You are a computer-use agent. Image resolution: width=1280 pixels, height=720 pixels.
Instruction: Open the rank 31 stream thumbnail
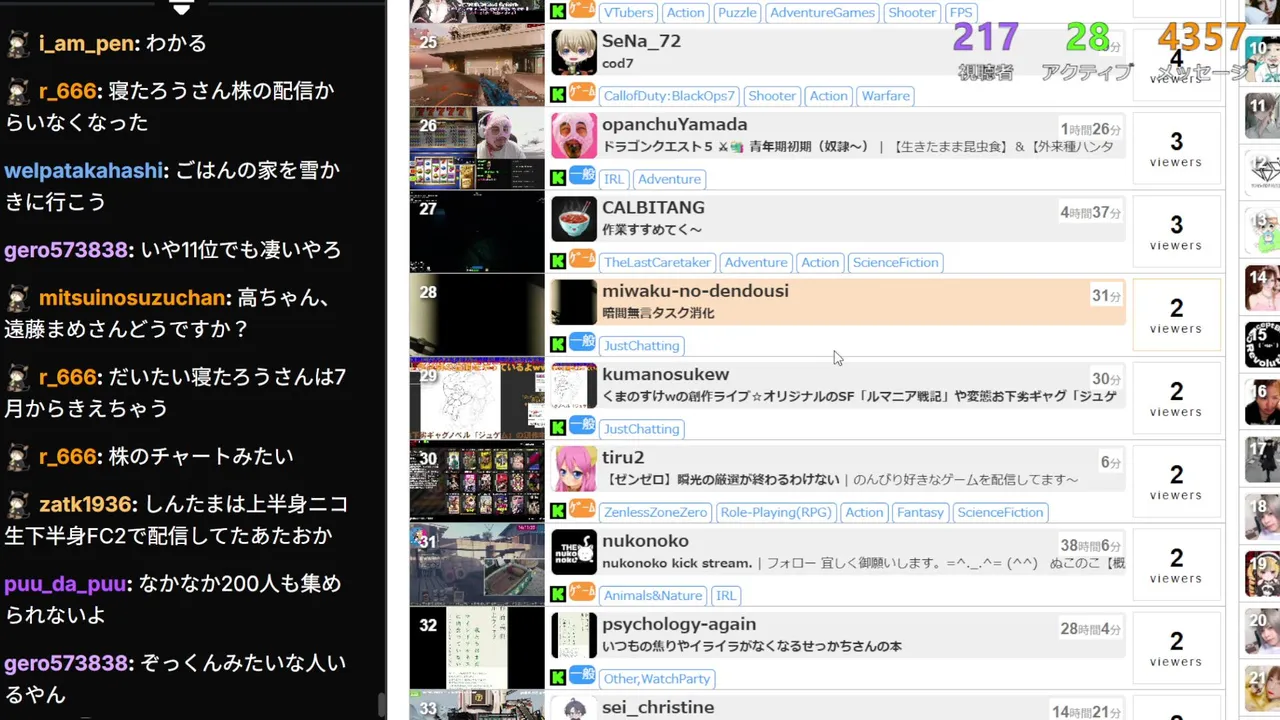477,563
